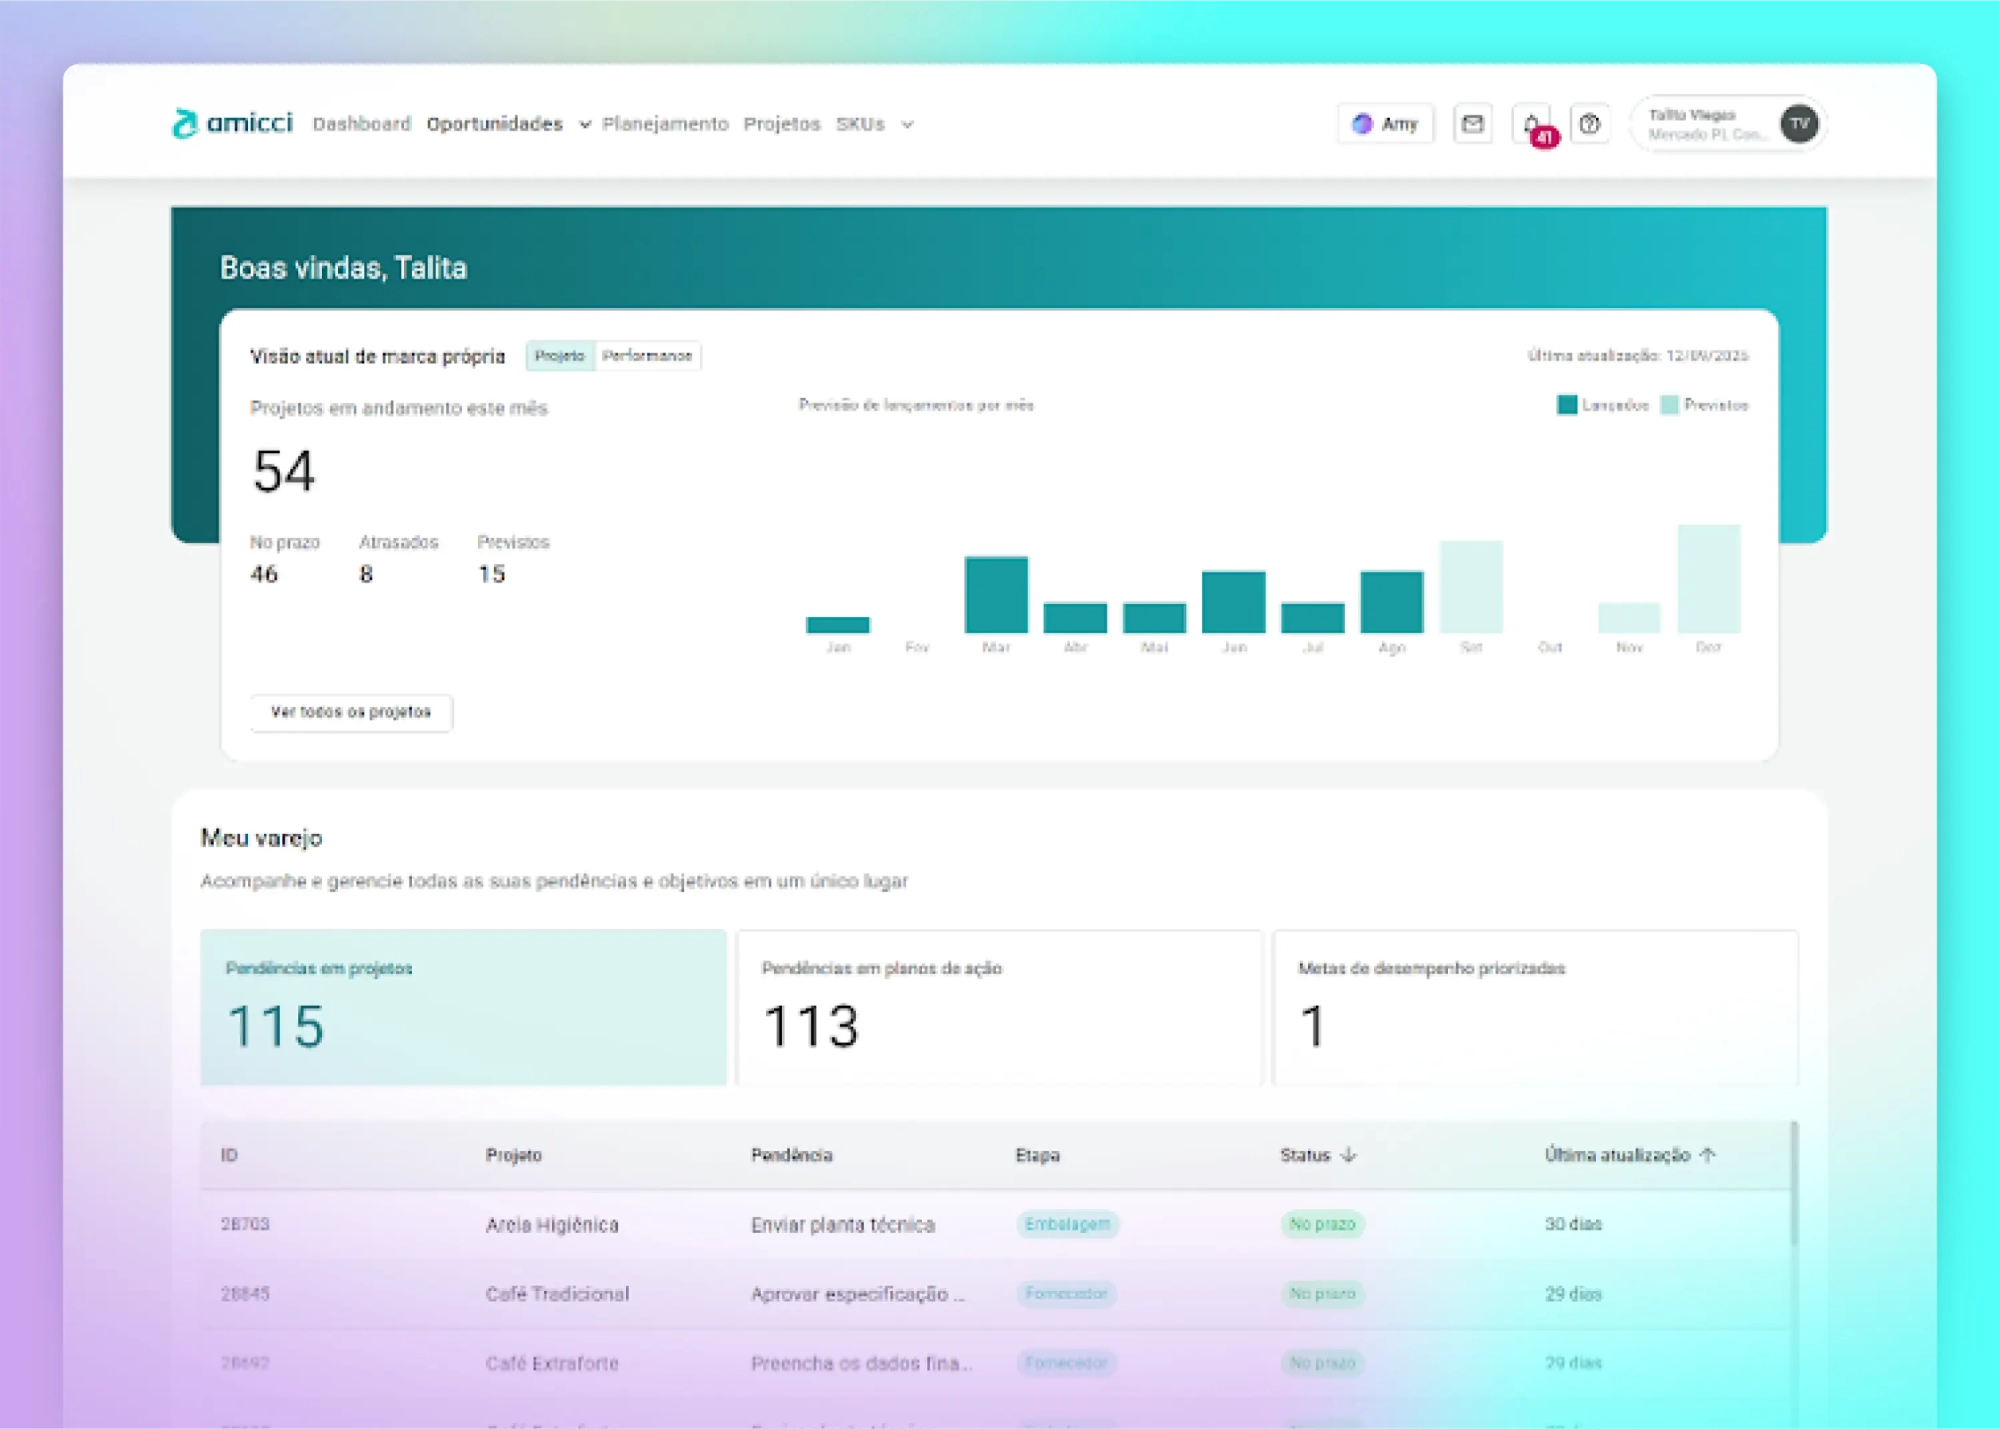Image resolution: width=2000 pixels, height=1429 pixels.
Task: Select Pendências em planos de ação card
Action: pos(999,1007)
